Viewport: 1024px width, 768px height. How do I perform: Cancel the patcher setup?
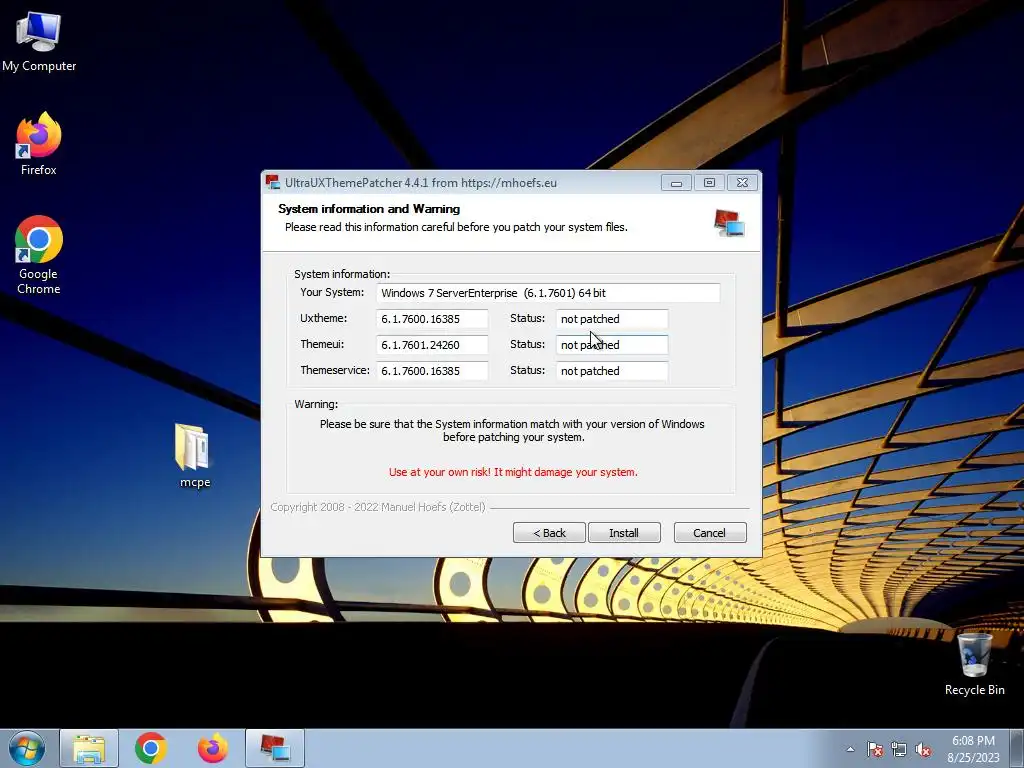pos(710,533)
